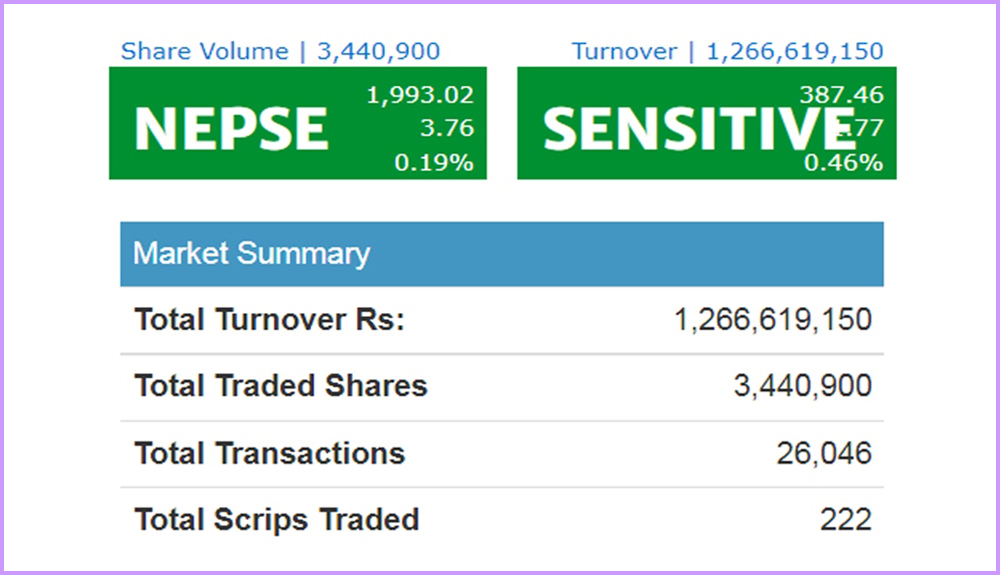
Task: Select the NEPSE value 1,993.02
Action: (x=420, y=96)
